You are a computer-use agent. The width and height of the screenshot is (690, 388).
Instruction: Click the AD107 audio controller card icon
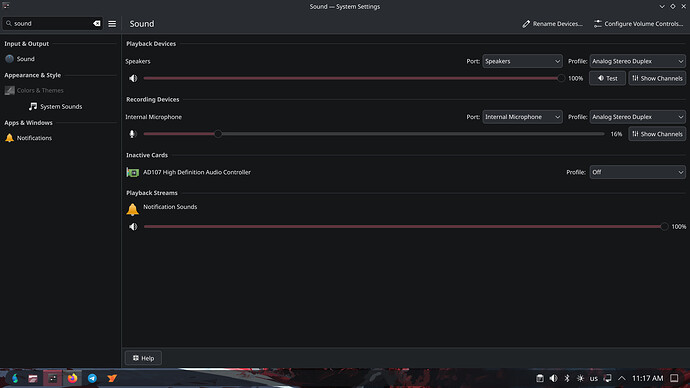point(132,172)
